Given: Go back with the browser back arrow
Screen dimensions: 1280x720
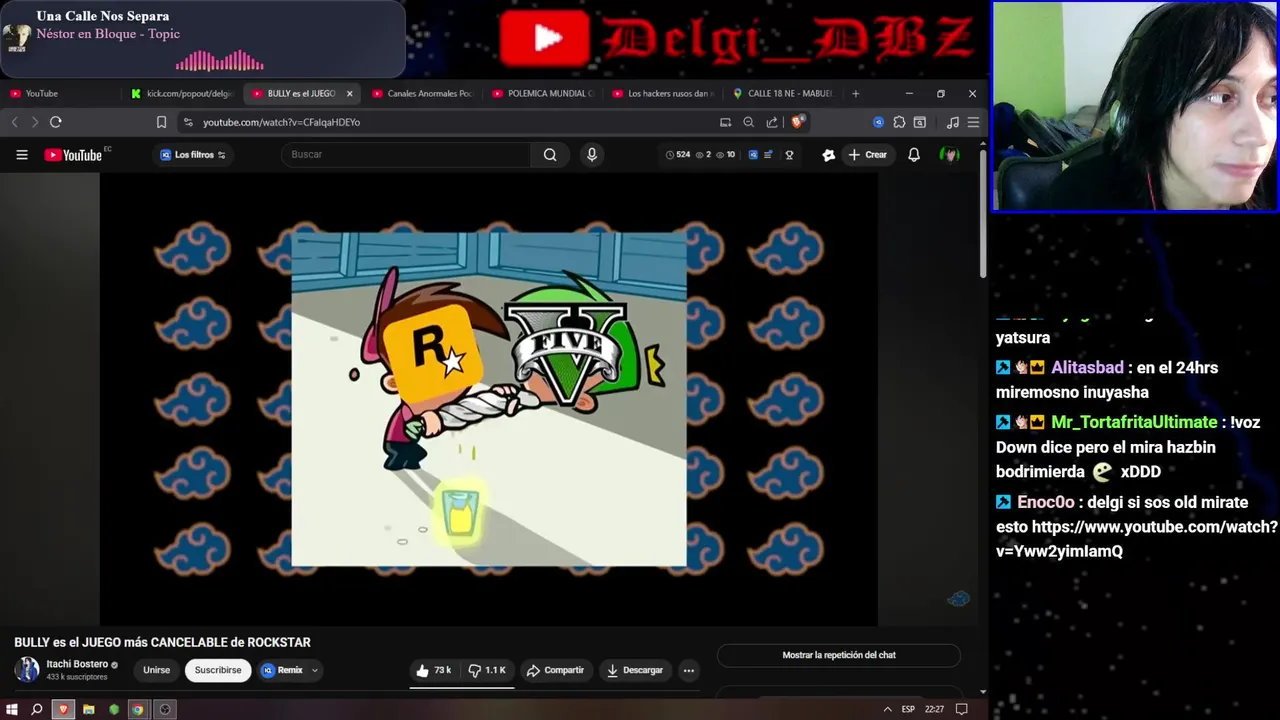Looking at the screenshot, I should [x=15, y=122].
